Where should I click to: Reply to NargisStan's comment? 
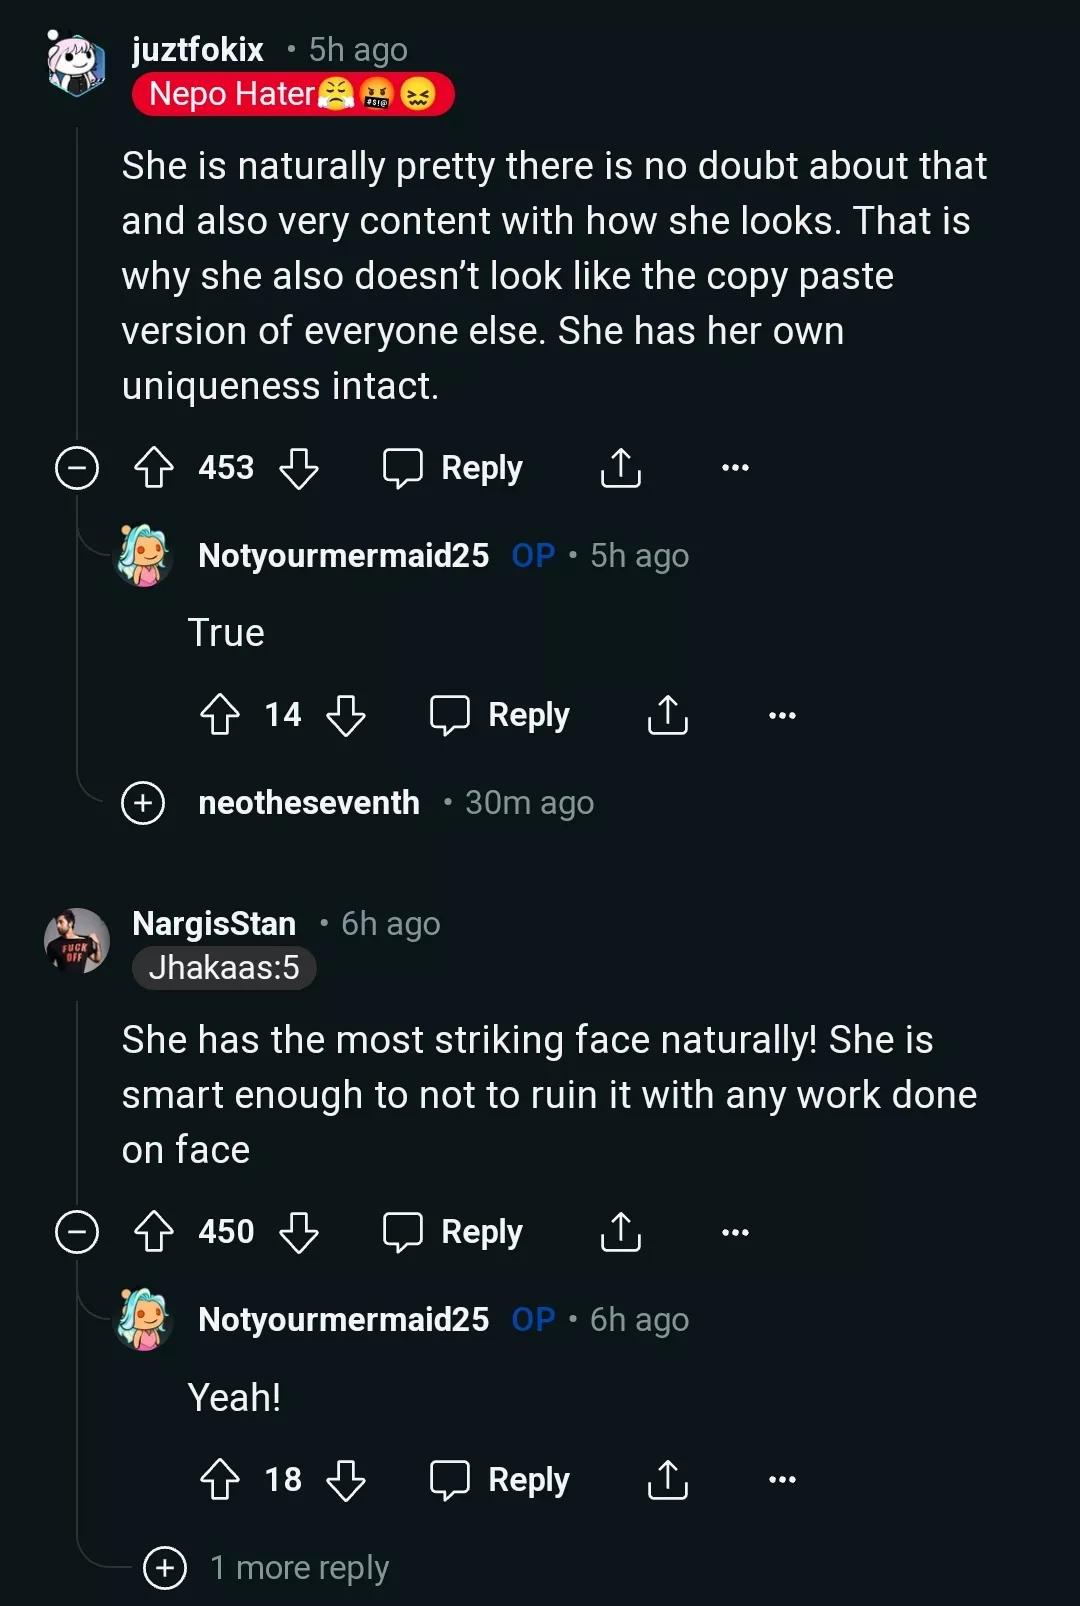pyautogui.click(x=453, y=1231)
